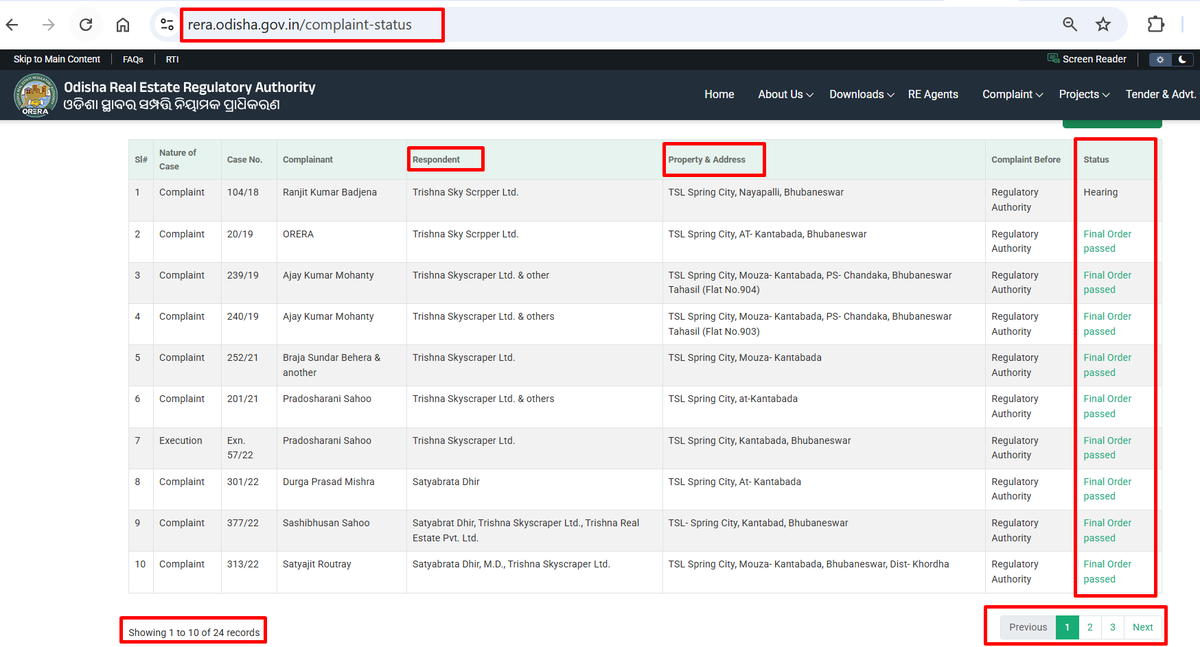This screenshot has width=1200, height=647.
Task: Open the zoom magnifier icon in address bar
Action: point(1070,24)
